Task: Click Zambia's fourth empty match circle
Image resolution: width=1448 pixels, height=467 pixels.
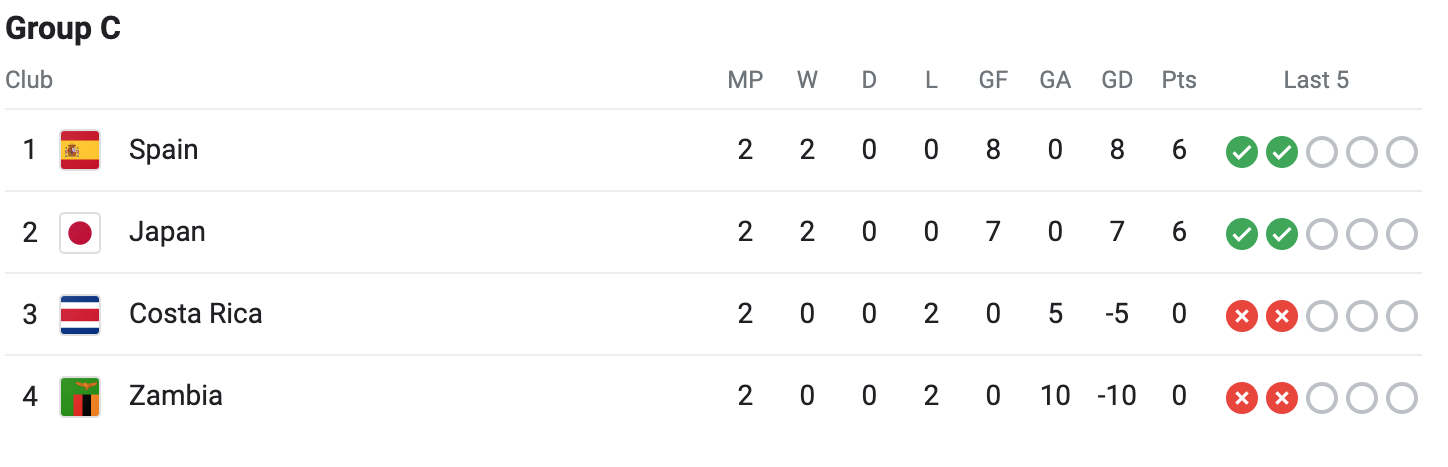Action: tap(1361, 398)
